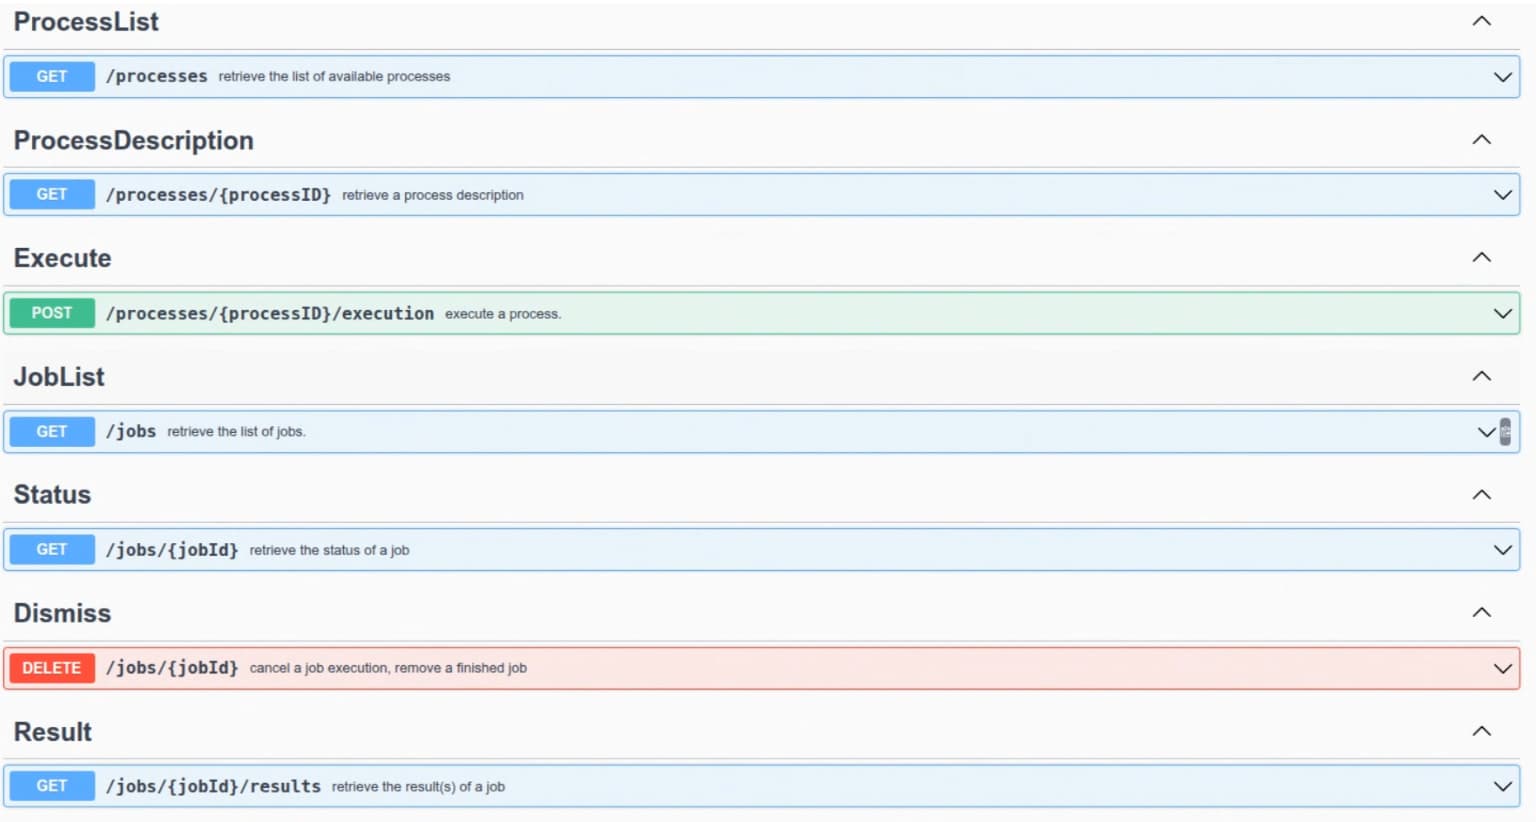The width and height of the screenshot is (1536, 822).
Task: Collapse the Execute section chevron
Action: tap(1481, 257)
